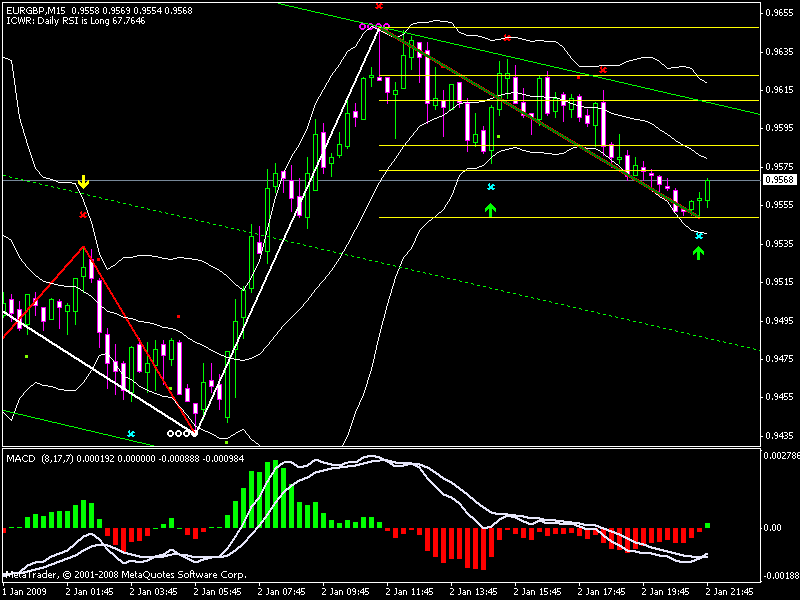Click the yellow down arrow signal marker
The height and width of the screenshot is (600, 800).
tap(83, 182)
